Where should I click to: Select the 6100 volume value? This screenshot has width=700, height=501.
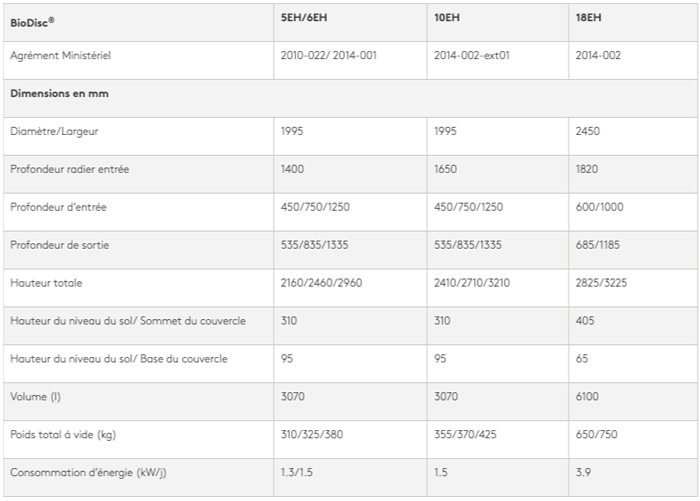point(587,397)
